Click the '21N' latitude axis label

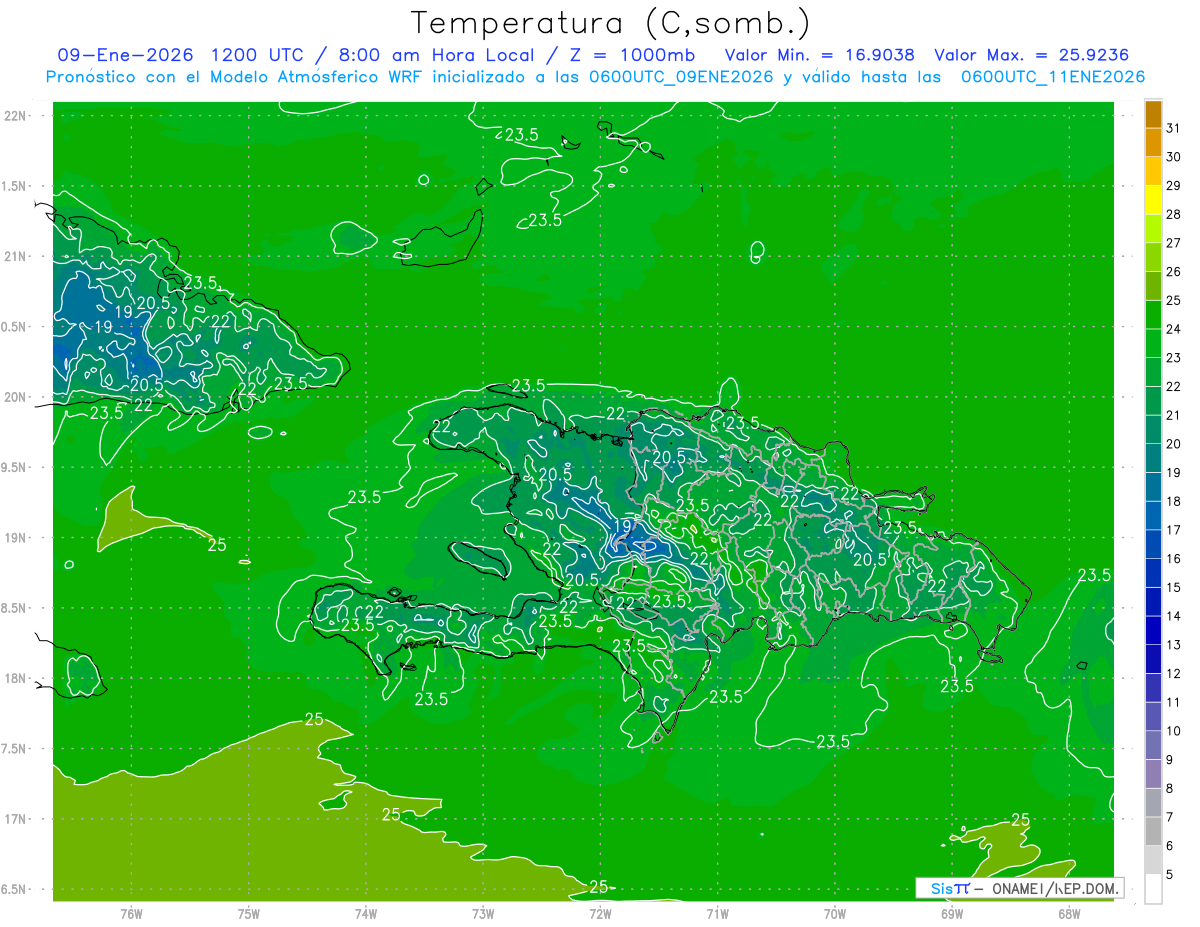coord(15,256)
